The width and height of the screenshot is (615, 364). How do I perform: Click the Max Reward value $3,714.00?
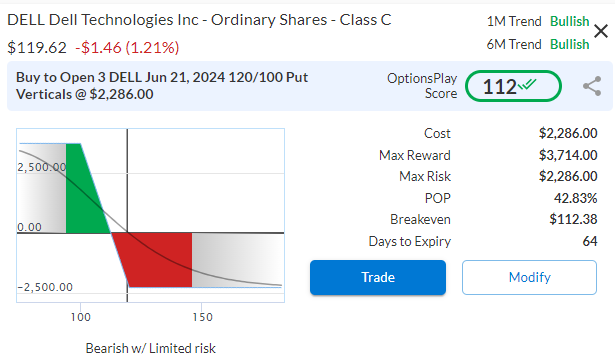[568, 155]
